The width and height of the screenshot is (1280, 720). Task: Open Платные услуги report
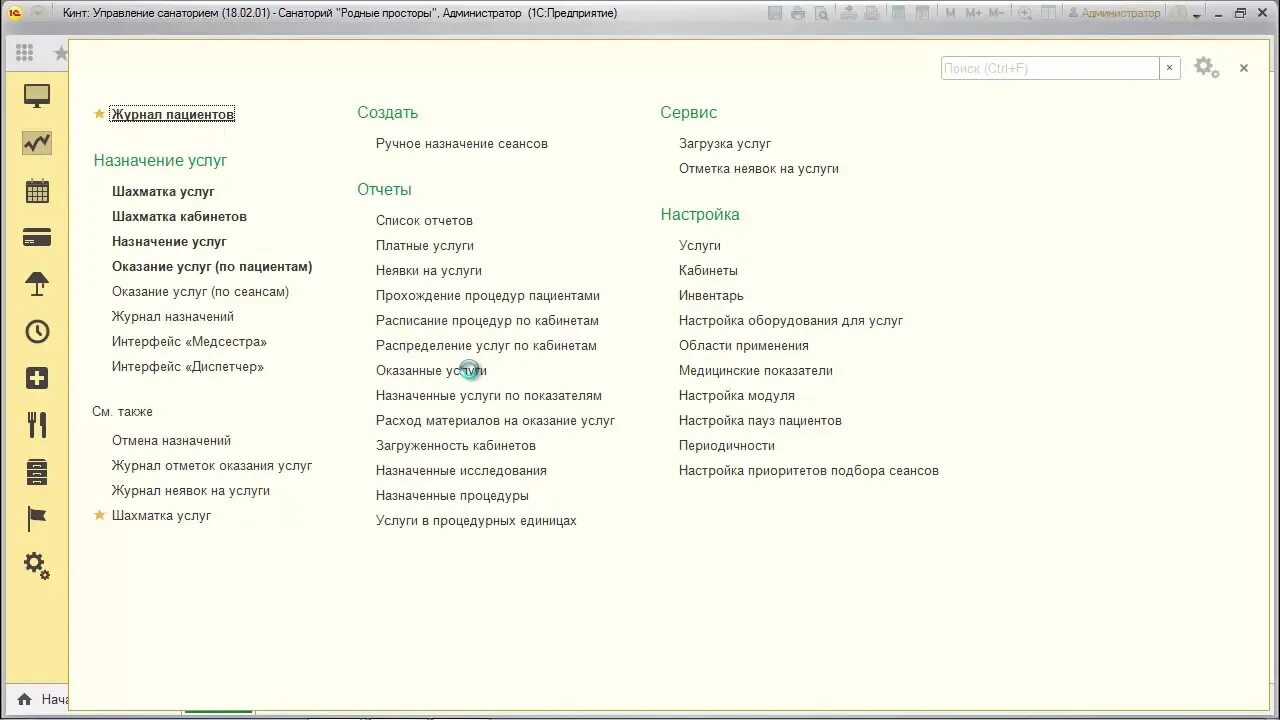point(425,245)
